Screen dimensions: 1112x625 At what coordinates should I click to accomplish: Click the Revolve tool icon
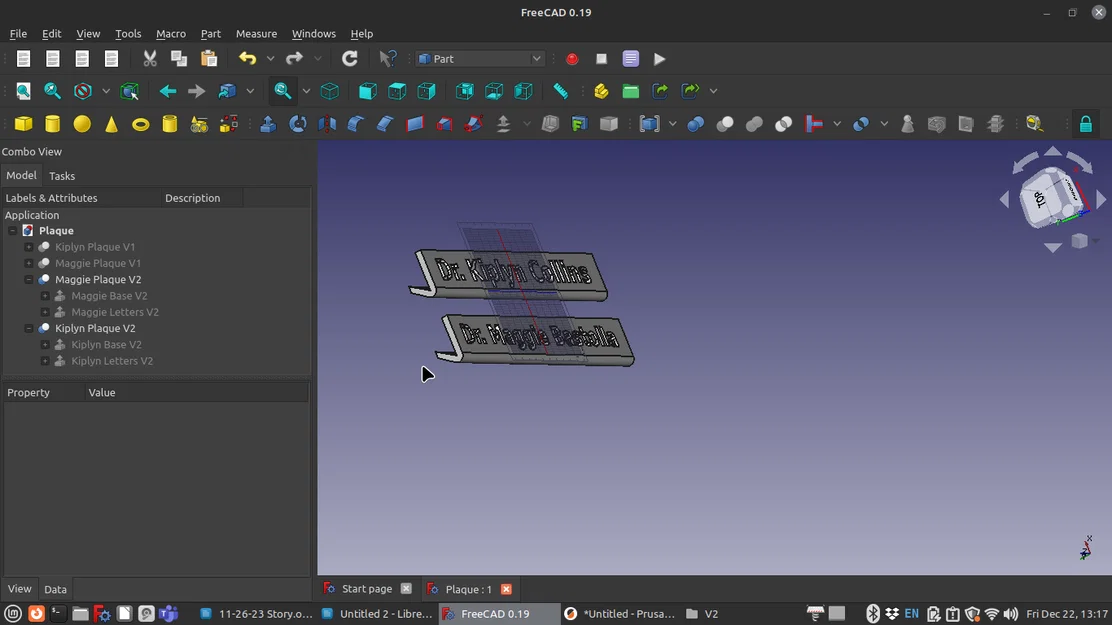298,124
